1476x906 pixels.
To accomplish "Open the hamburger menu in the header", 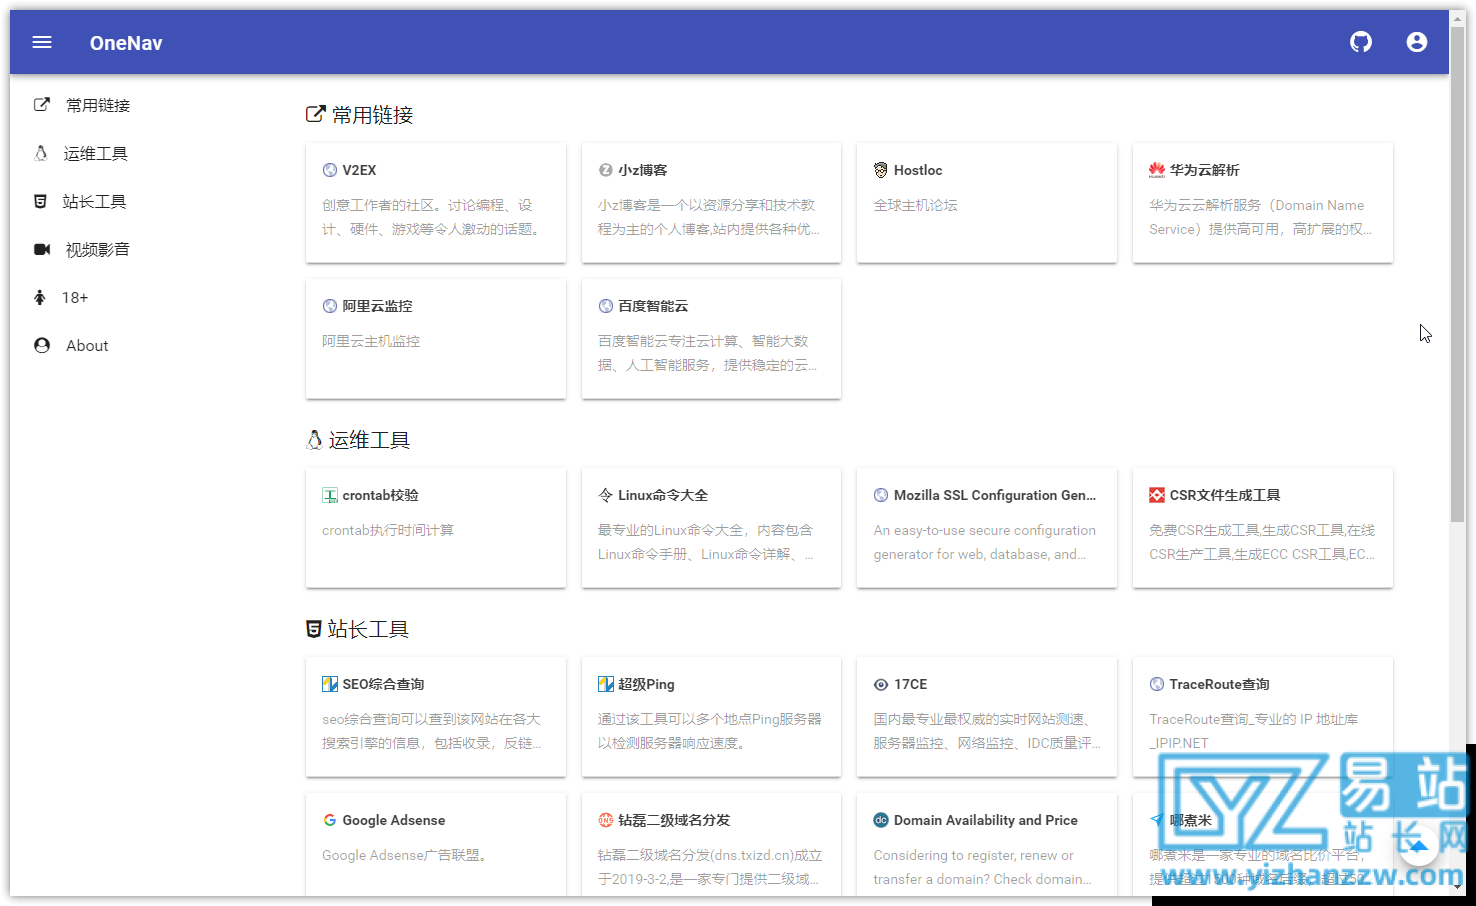I will pyautogui.click(x=42, y=42).
